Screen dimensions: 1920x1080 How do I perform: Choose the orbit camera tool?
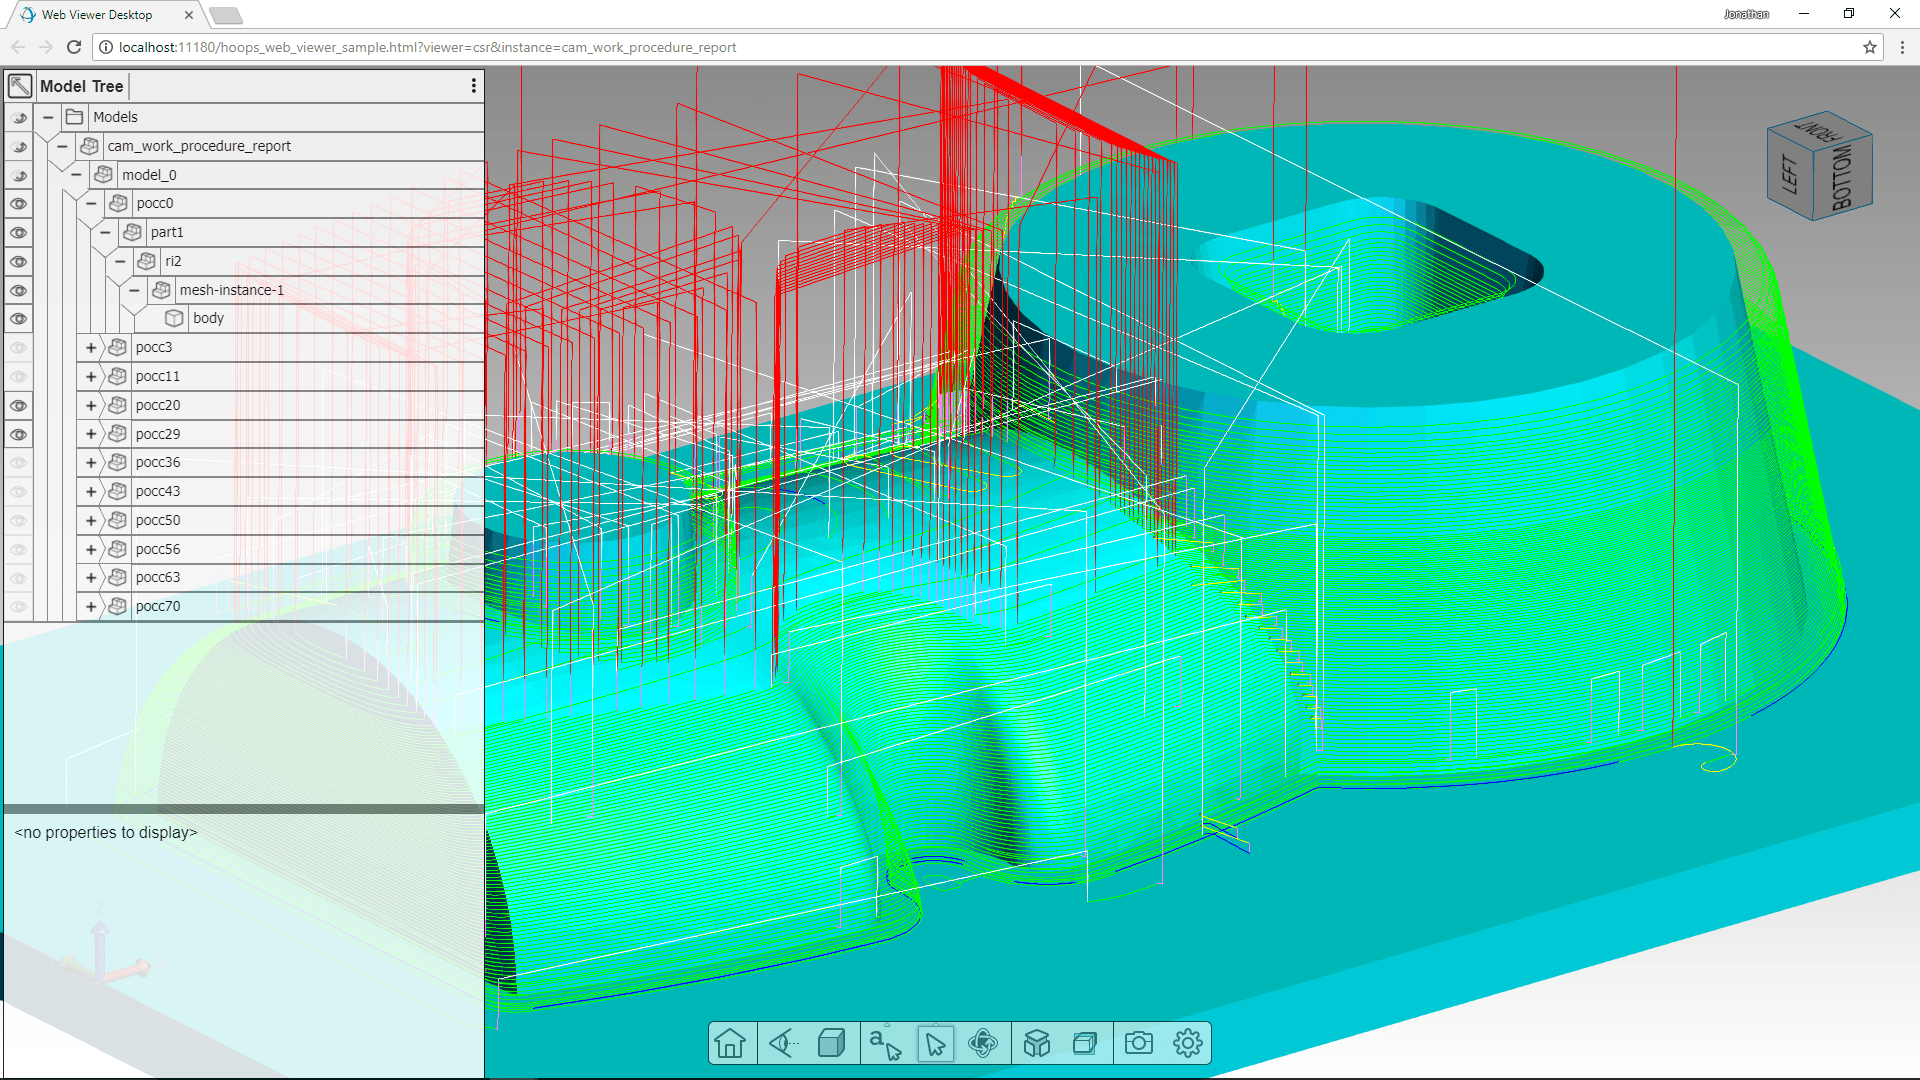pos(983,1043)
